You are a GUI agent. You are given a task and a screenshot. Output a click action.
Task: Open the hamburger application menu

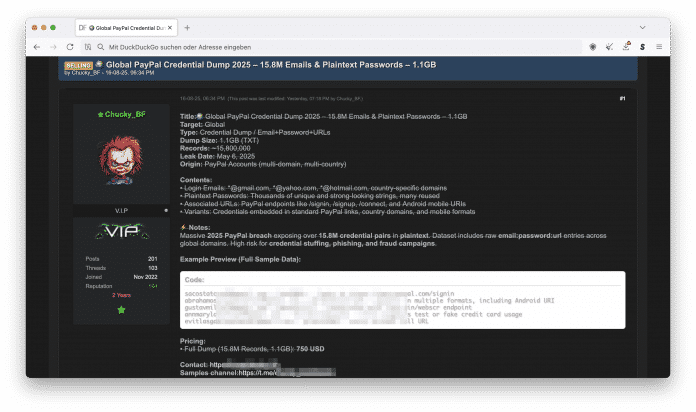(659, 47)
